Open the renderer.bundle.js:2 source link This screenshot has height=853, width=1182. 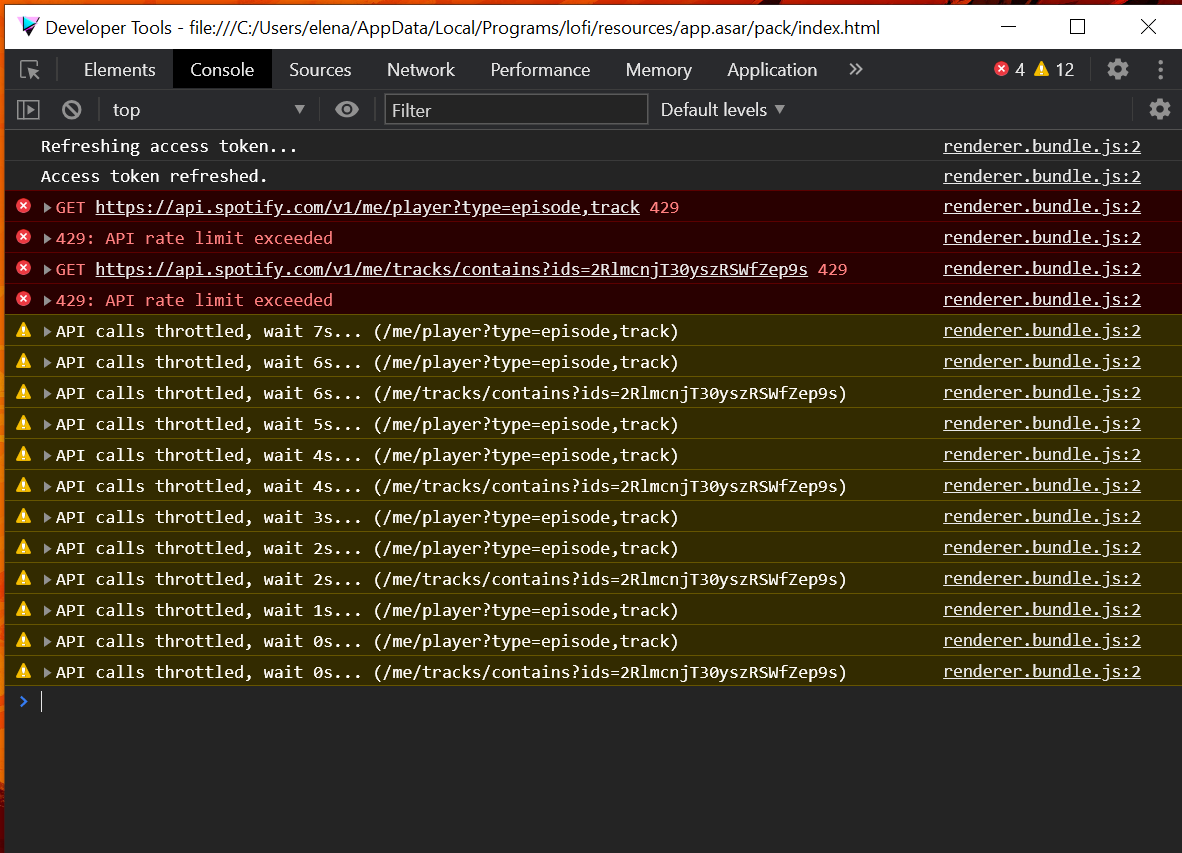1041,146
